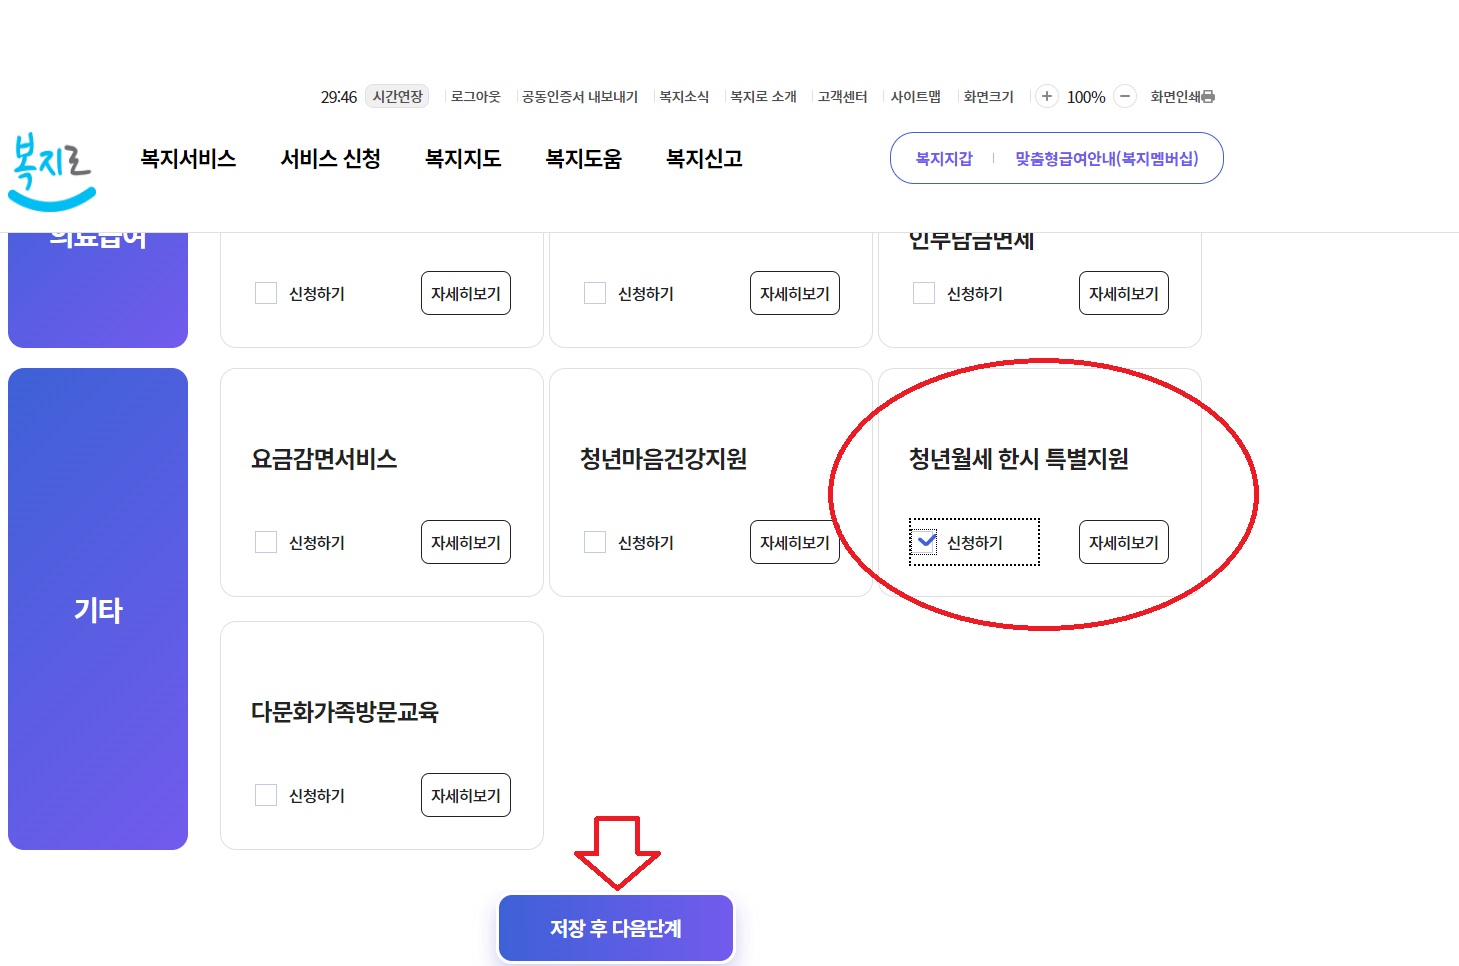Uncheck 신청하기 for 청년월세 한시 특별지원
Screen dimensions: 1459x966
click(923, 540)
